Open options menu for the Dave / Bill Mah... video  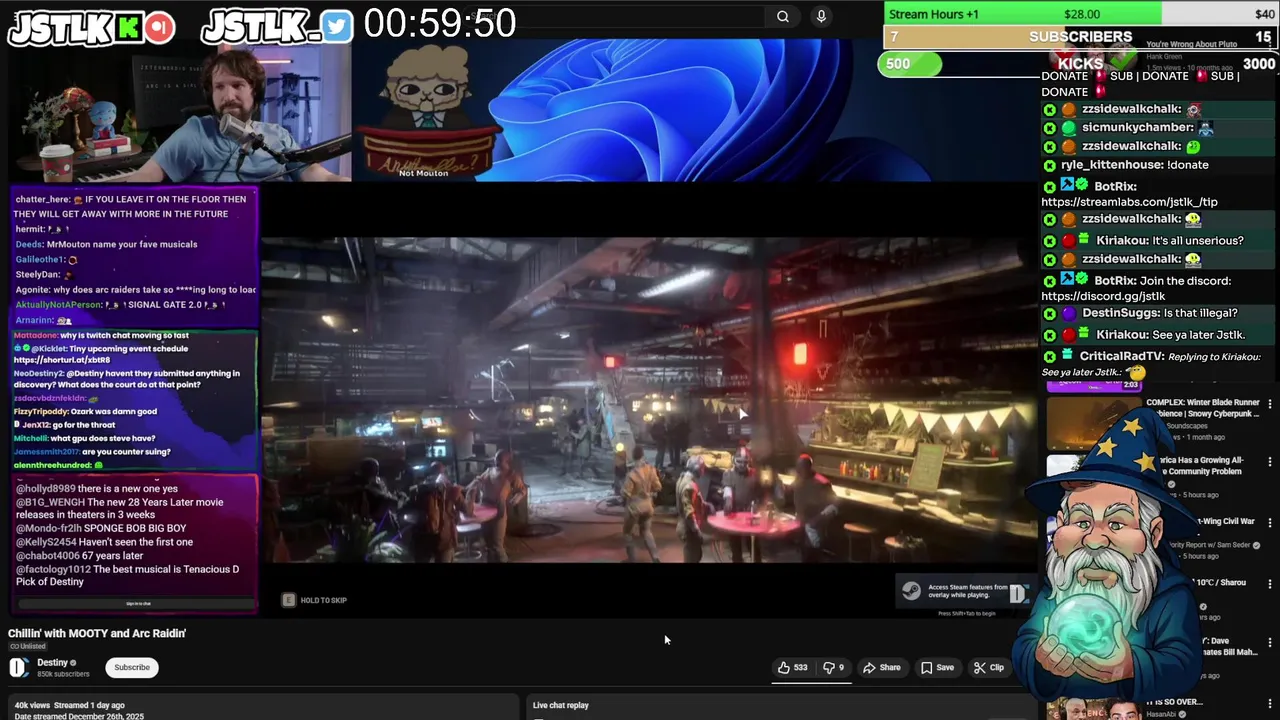click(x=1270, y=643)
